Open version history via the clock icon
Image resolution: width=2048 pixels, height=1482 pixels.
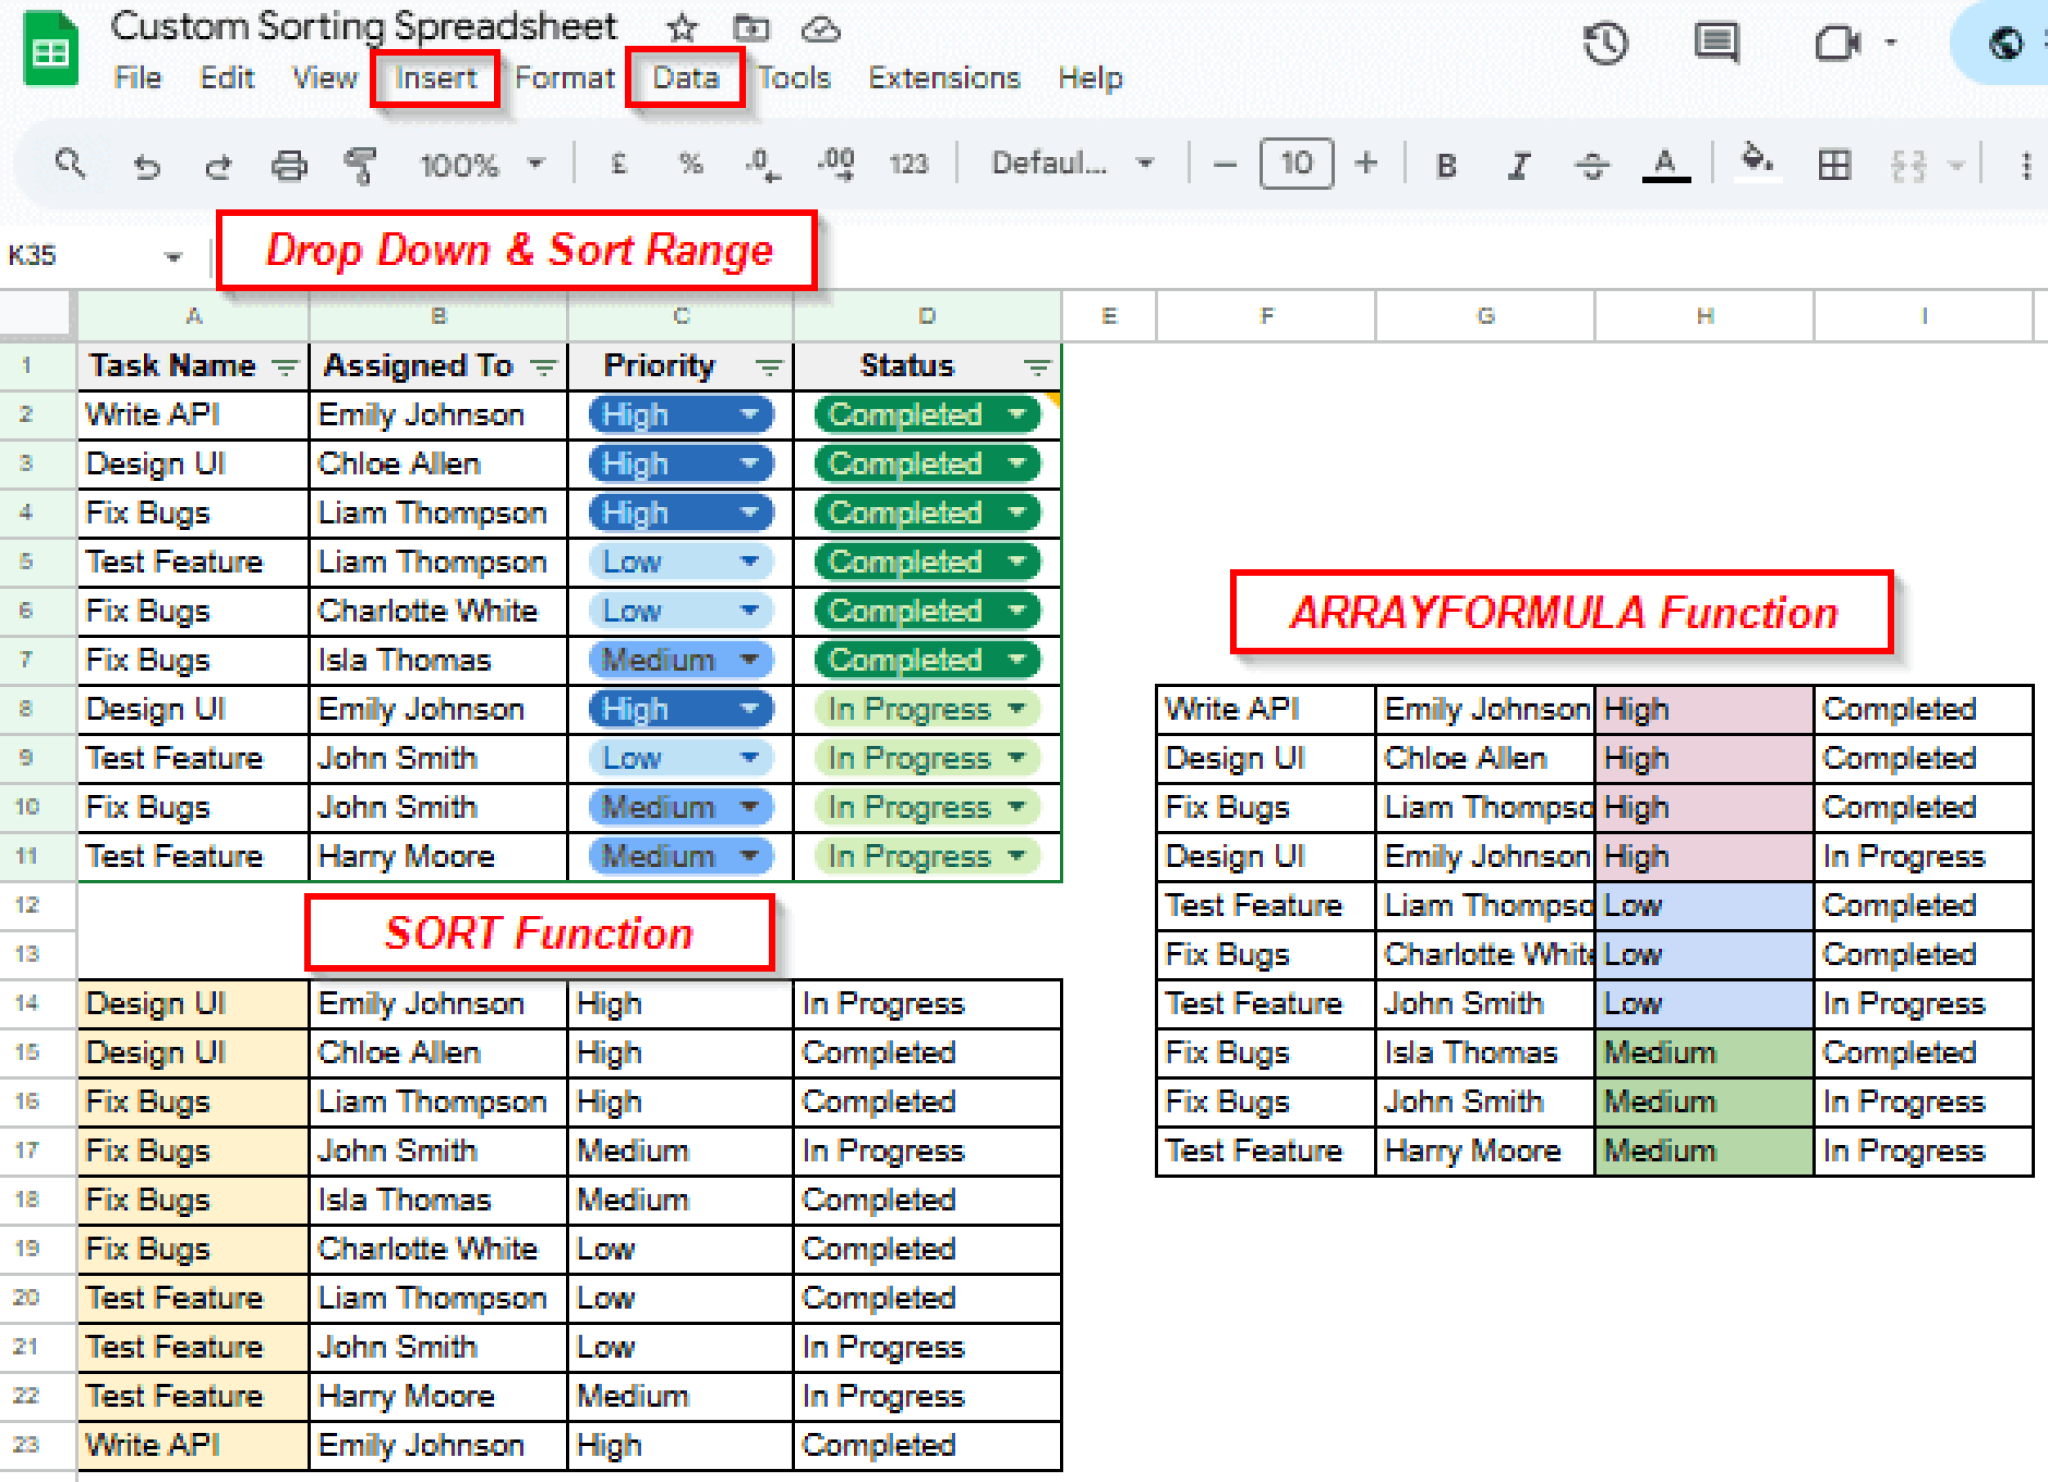pyautogui.click(x=1606, y=43)
